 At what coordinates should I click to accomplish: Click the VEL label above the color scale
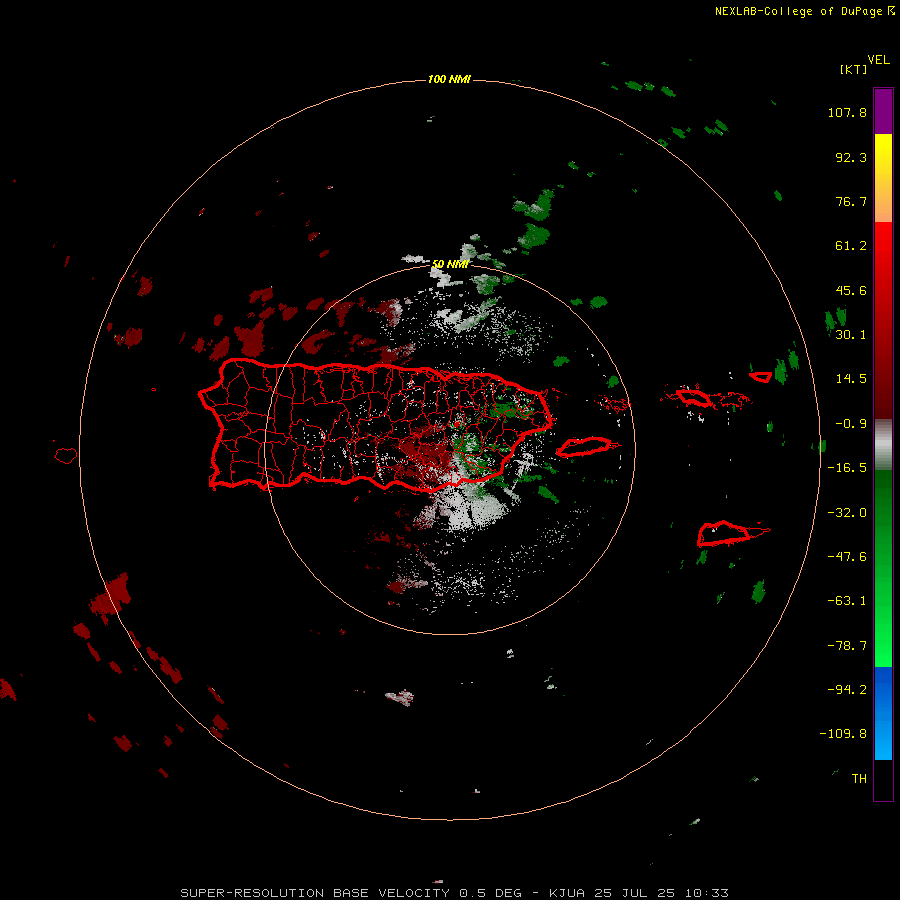coord(878,60)
